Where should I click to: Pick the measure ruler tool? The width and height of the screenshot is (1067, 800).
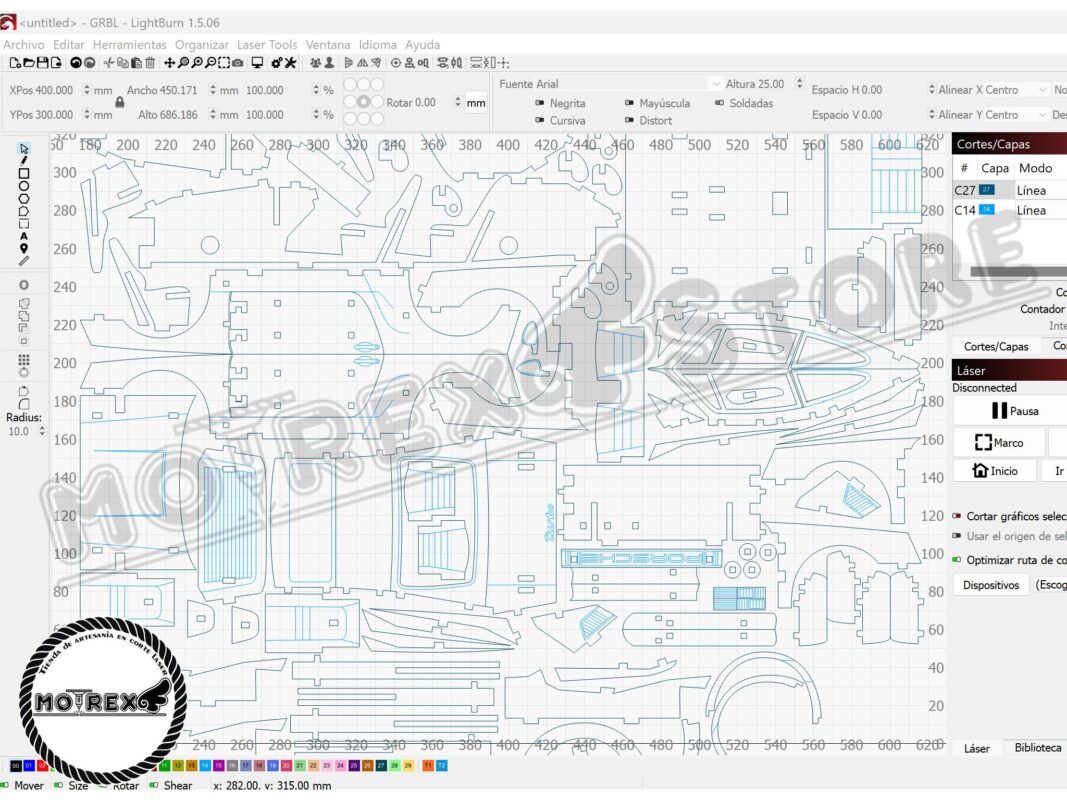click(24, 261)
